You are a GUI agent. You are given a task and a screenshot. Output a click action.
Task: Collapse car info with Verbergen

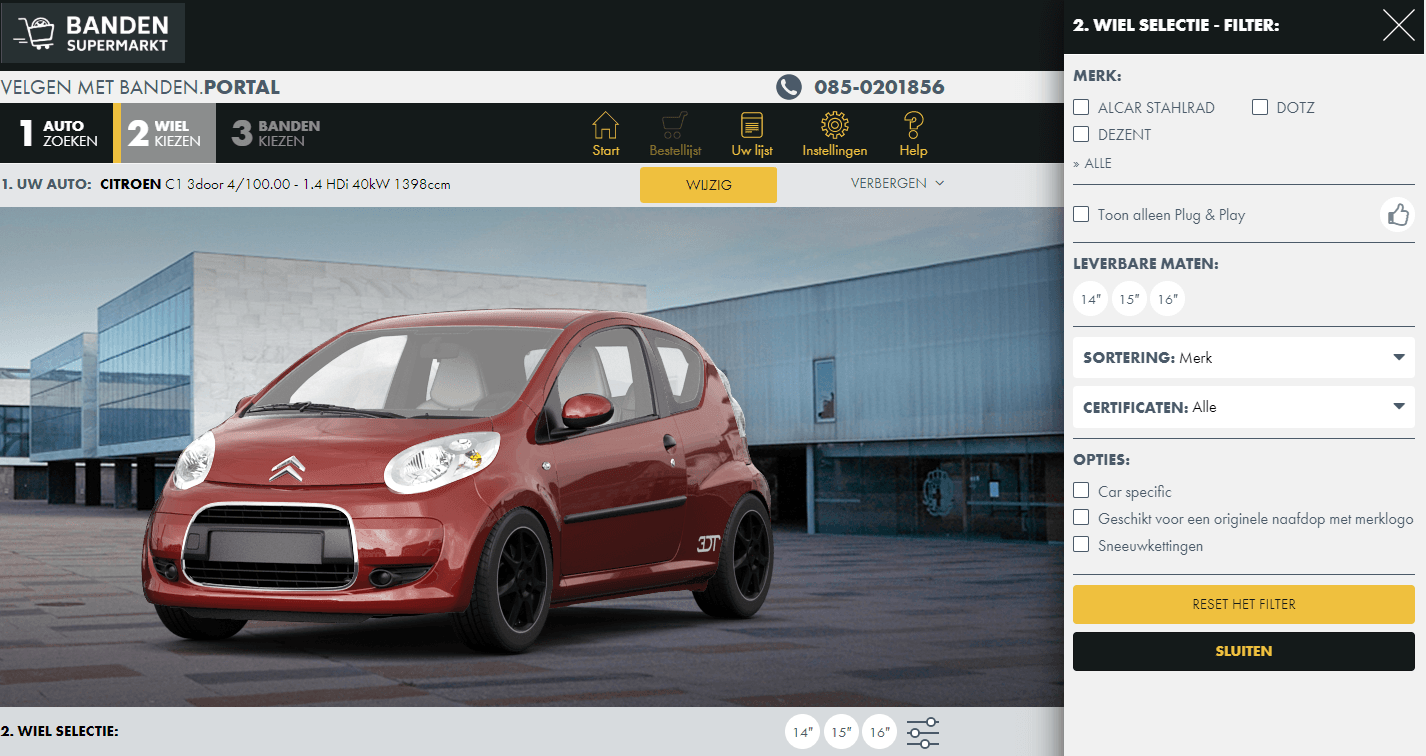pos(897,183)
